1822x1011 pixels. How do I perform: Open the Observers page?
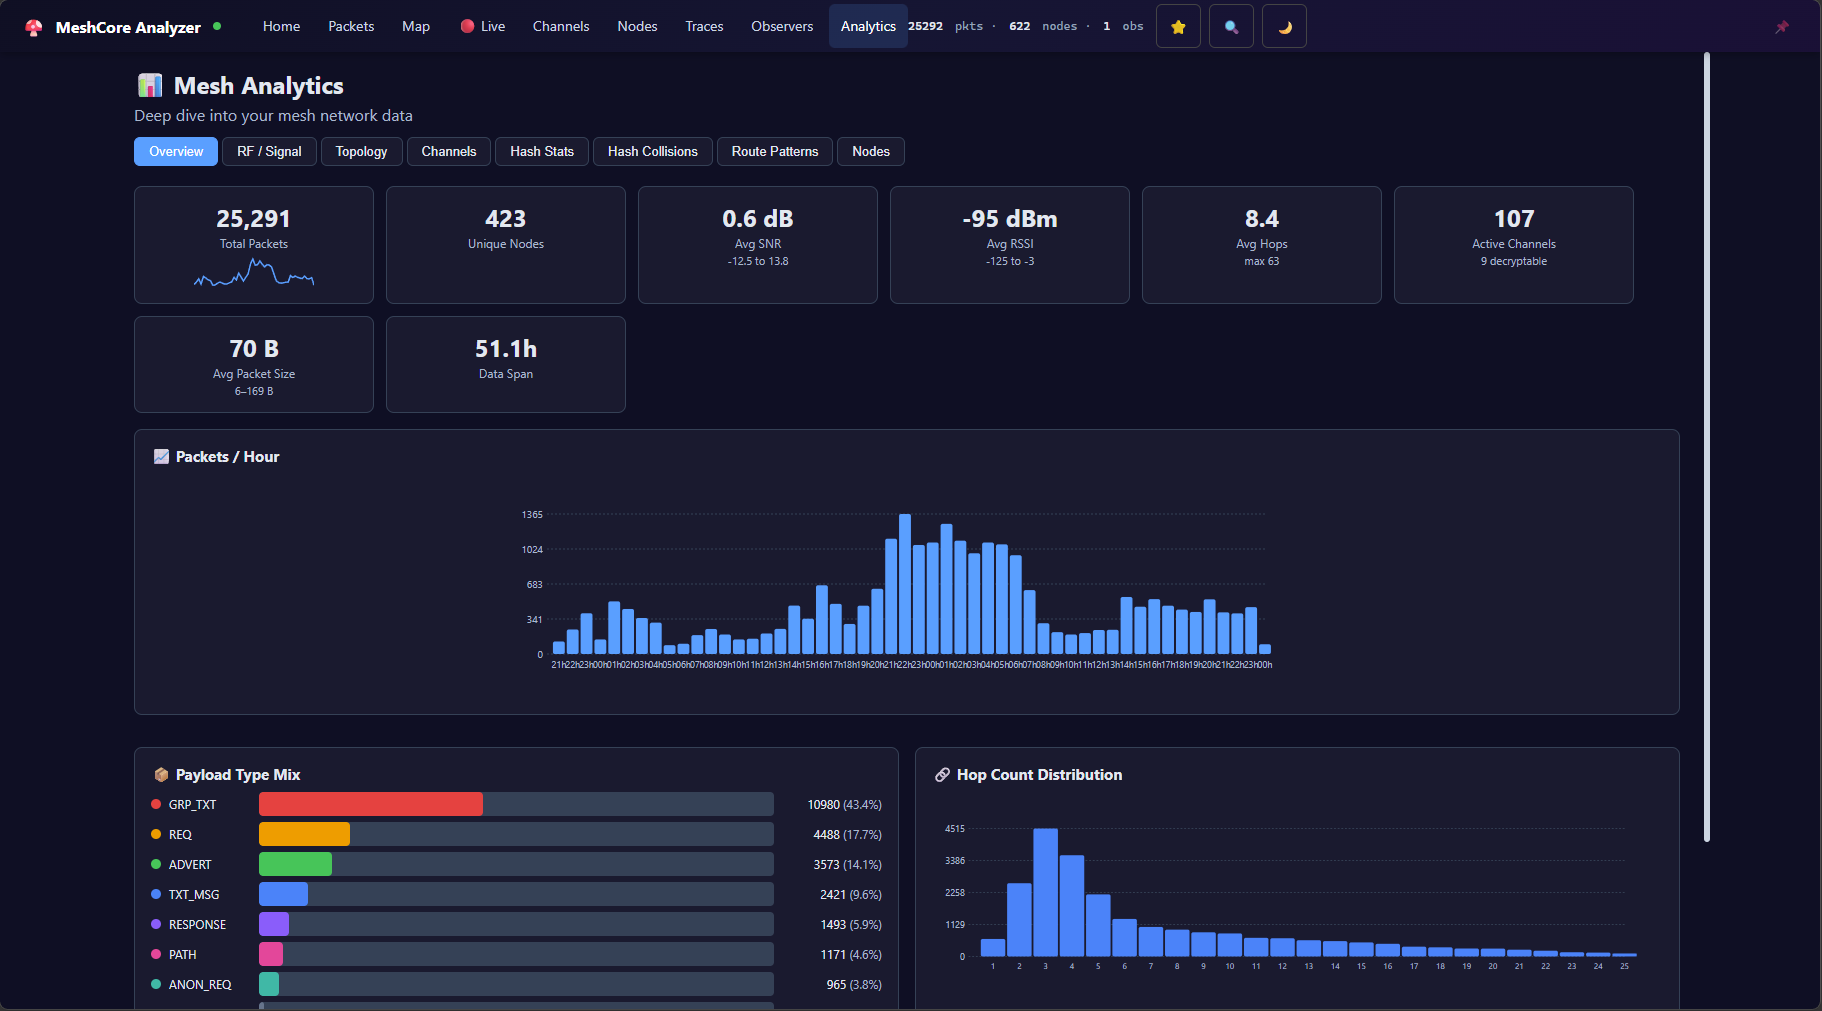click(x=782, y=26)
